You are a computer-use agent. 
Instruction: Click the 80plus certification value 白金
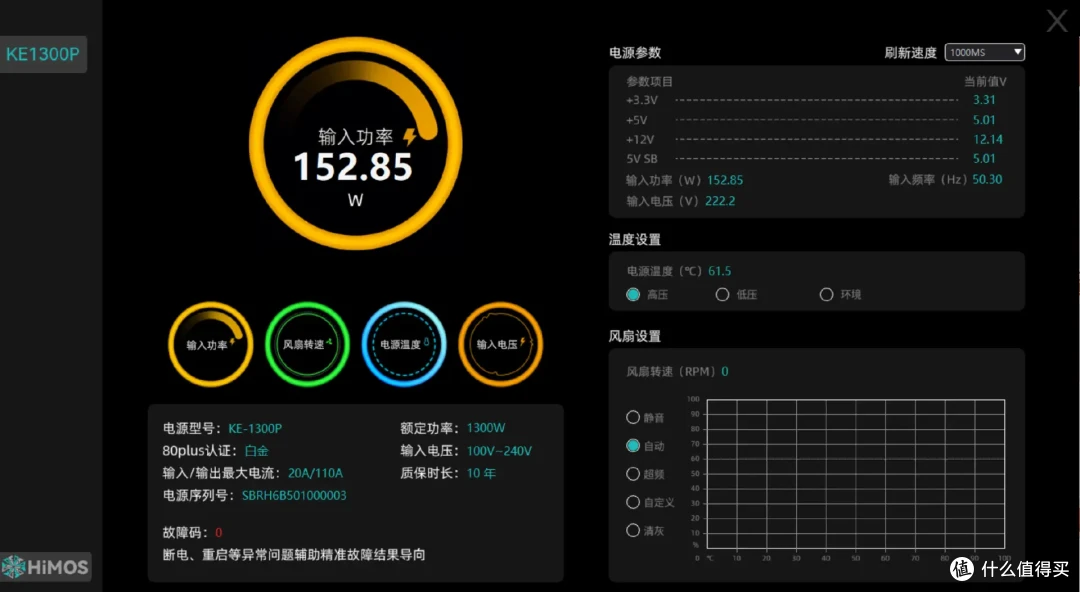[x=256, y=451]
